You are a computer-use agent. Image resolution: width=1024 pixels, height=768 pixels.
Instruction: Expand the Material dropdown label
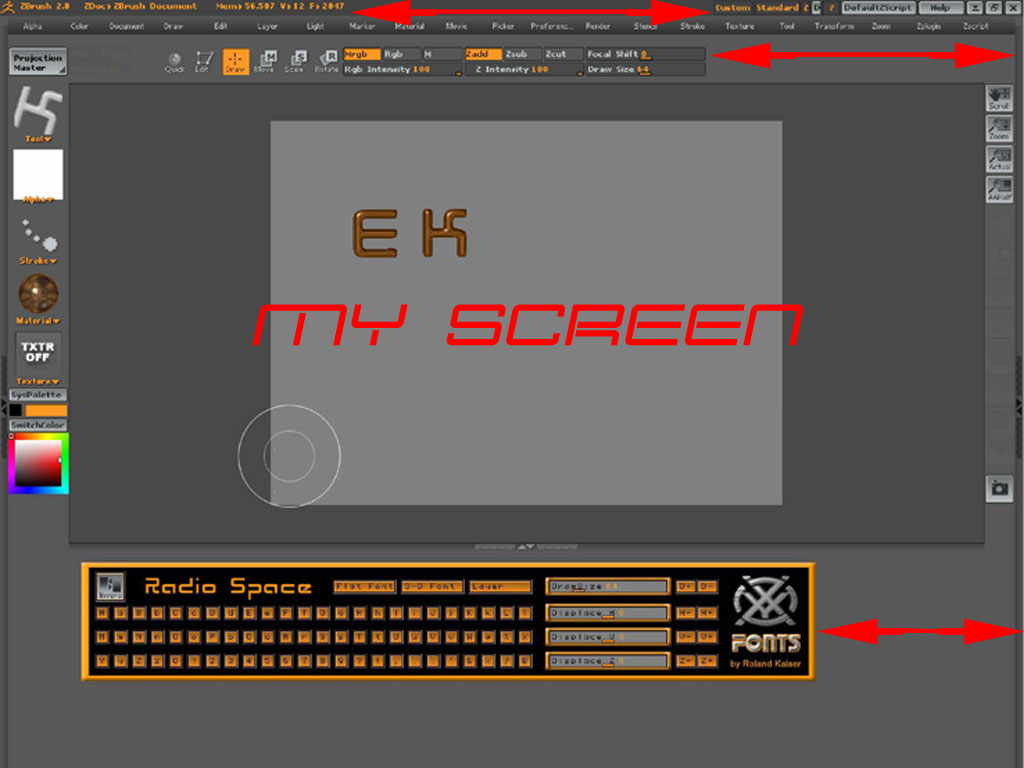[x=38, y=321]
